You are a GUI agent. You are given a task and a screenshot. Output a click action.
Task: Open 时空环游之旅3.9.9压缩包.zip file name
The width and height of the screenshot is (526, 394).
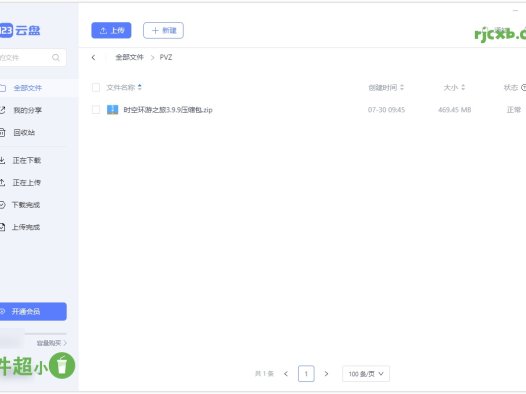(x=168, y=110)
